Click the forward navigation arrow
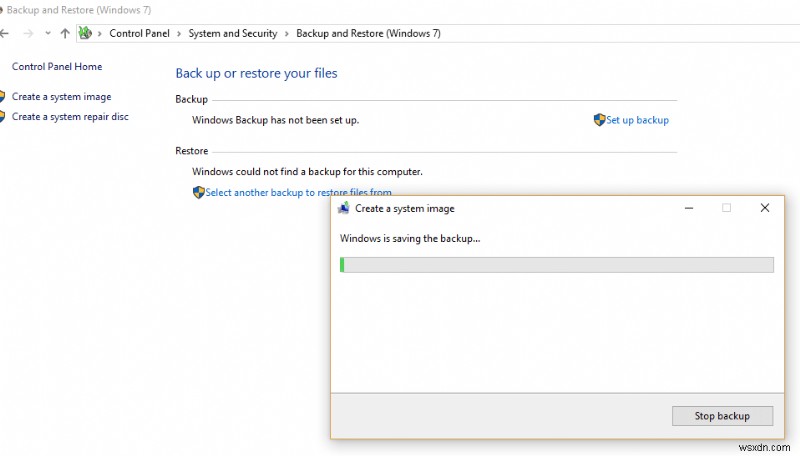Image resolution: width=800 pixels, height=456 pixels. coord(26,33)
